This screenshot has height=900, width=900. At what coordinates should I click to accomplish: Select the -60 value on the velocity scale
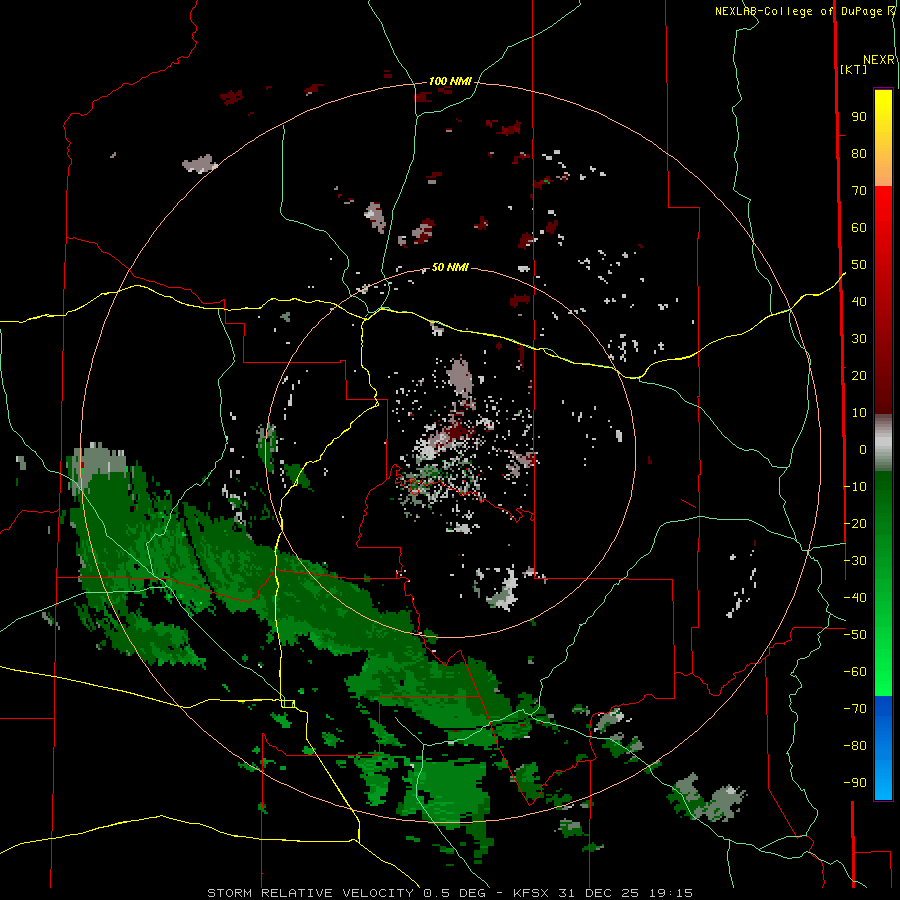coord(855,672)
